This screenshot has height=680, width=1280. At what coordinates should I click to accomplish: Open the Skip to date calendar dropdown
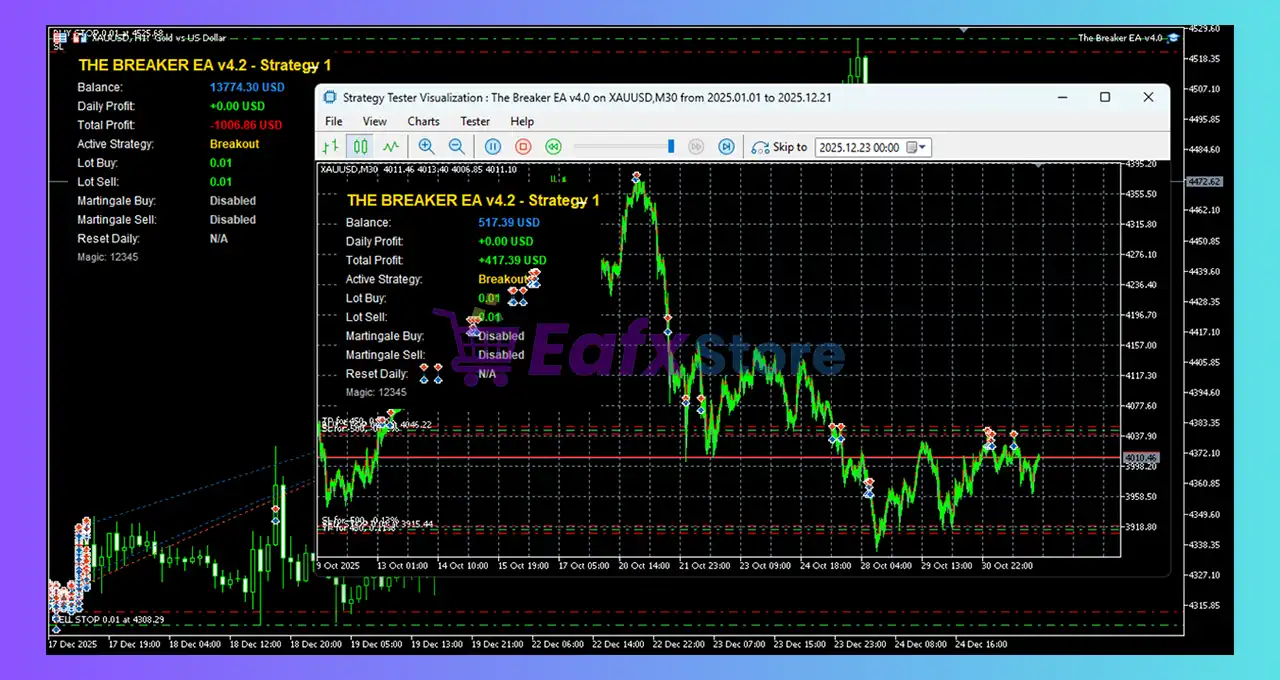[916, 147]
